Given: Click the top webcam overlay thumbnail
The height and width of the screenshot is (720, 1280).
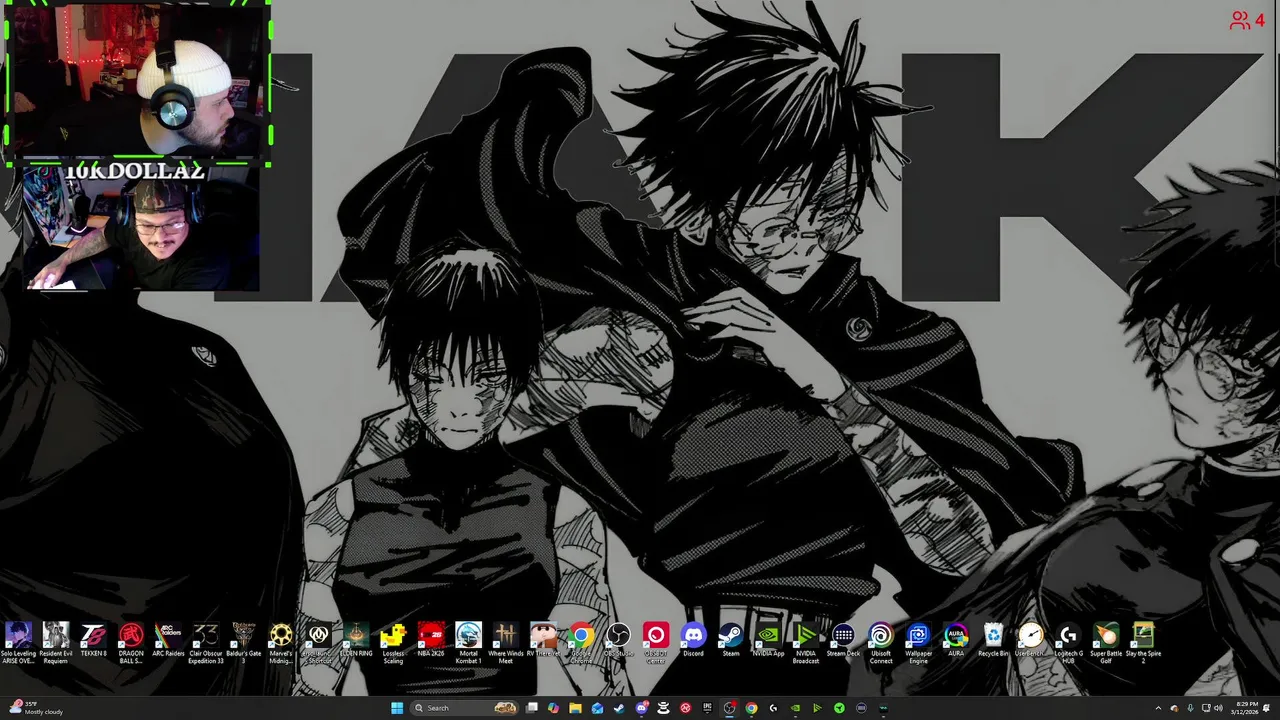Looking at the screenshot, I should (138, 83).
